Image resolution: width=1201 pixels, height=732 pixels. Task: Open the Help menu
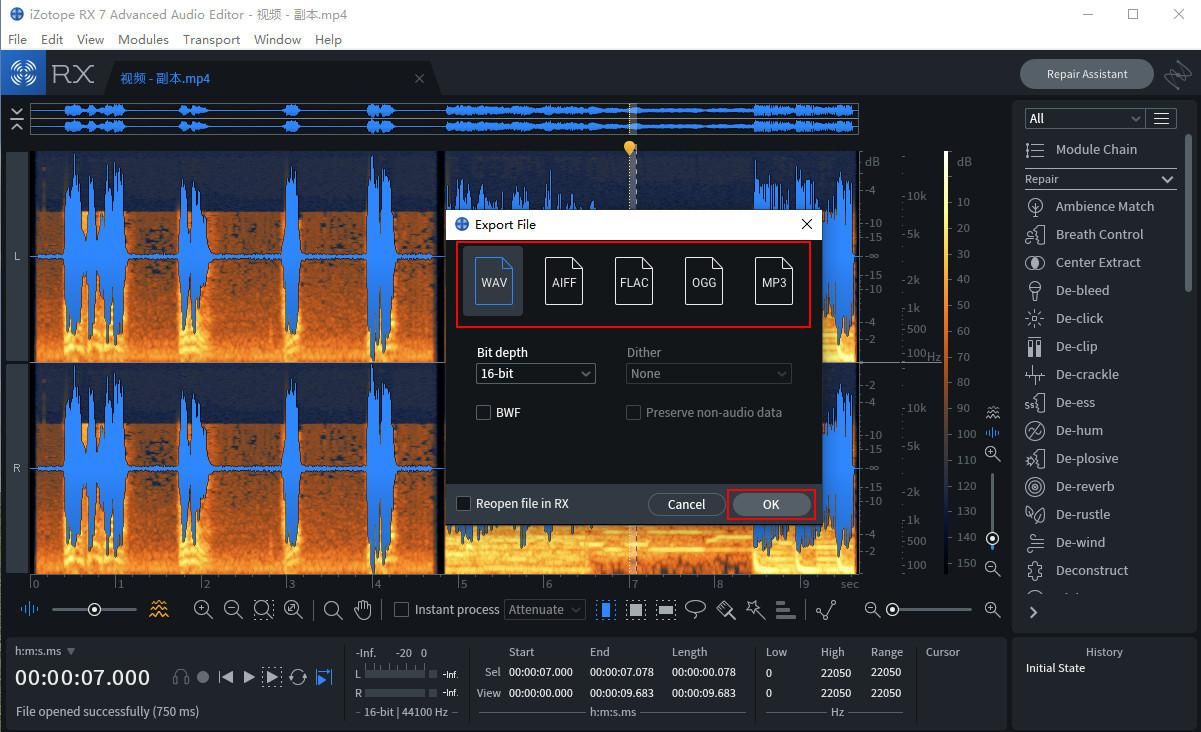click(328, 39)
